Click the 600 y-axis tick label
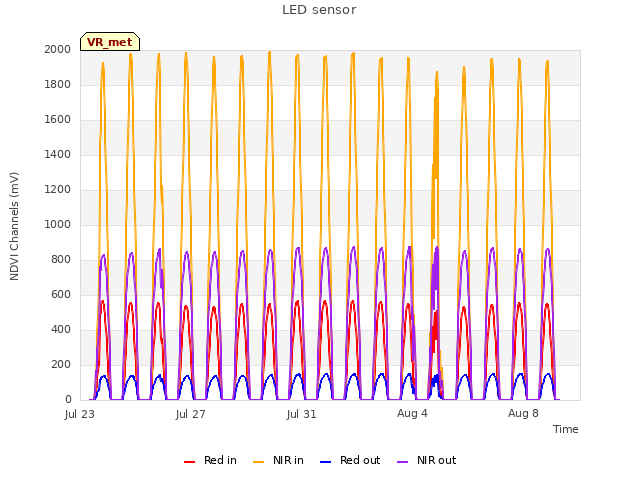 pos(61,294)
